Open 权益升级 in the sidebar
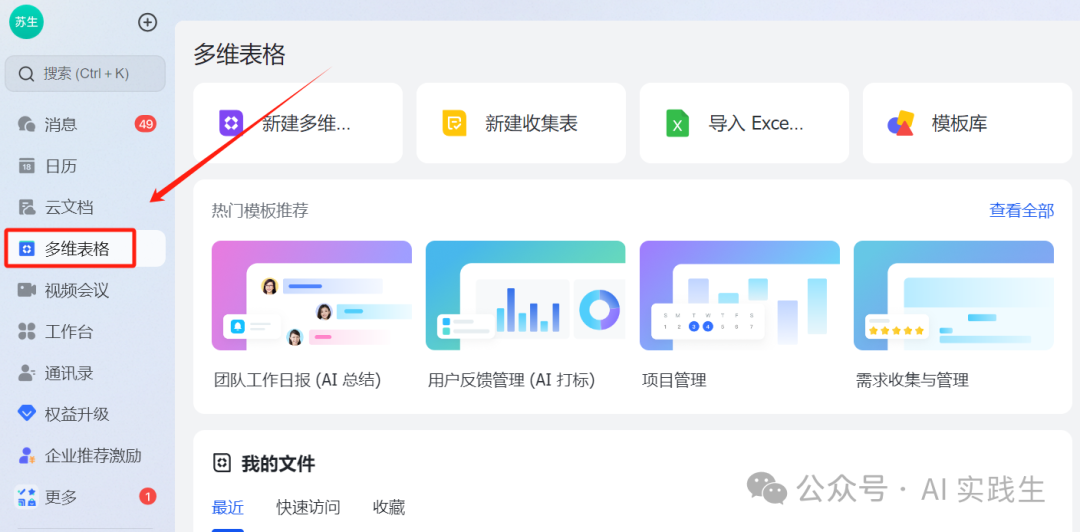 [x=85, y=414]
